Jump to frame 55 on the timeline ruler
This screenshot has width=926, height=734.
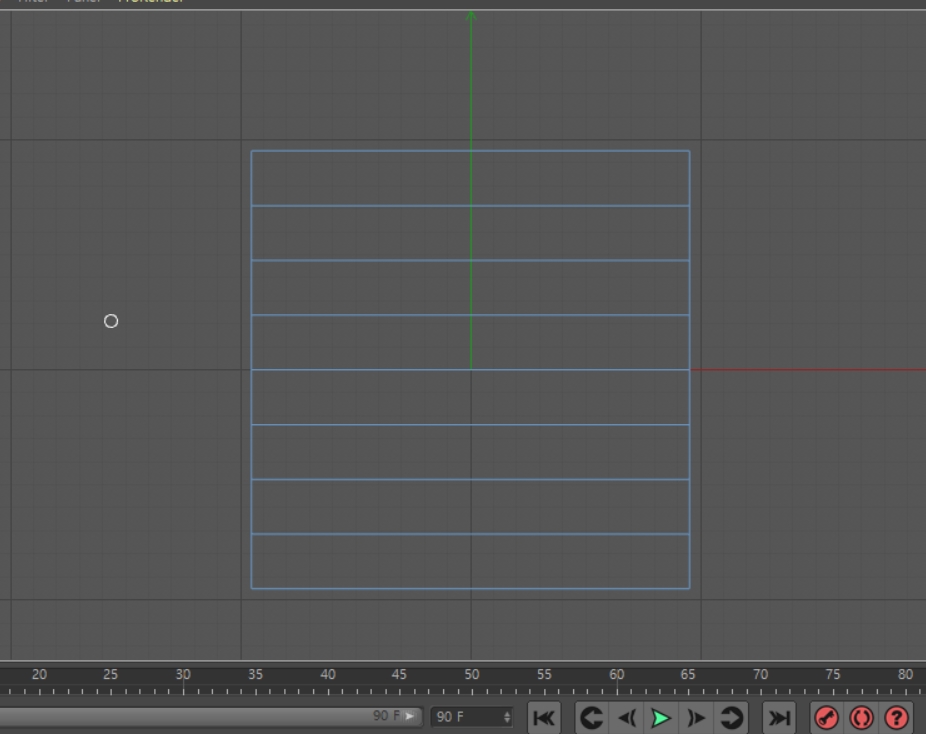pos(544,674)
